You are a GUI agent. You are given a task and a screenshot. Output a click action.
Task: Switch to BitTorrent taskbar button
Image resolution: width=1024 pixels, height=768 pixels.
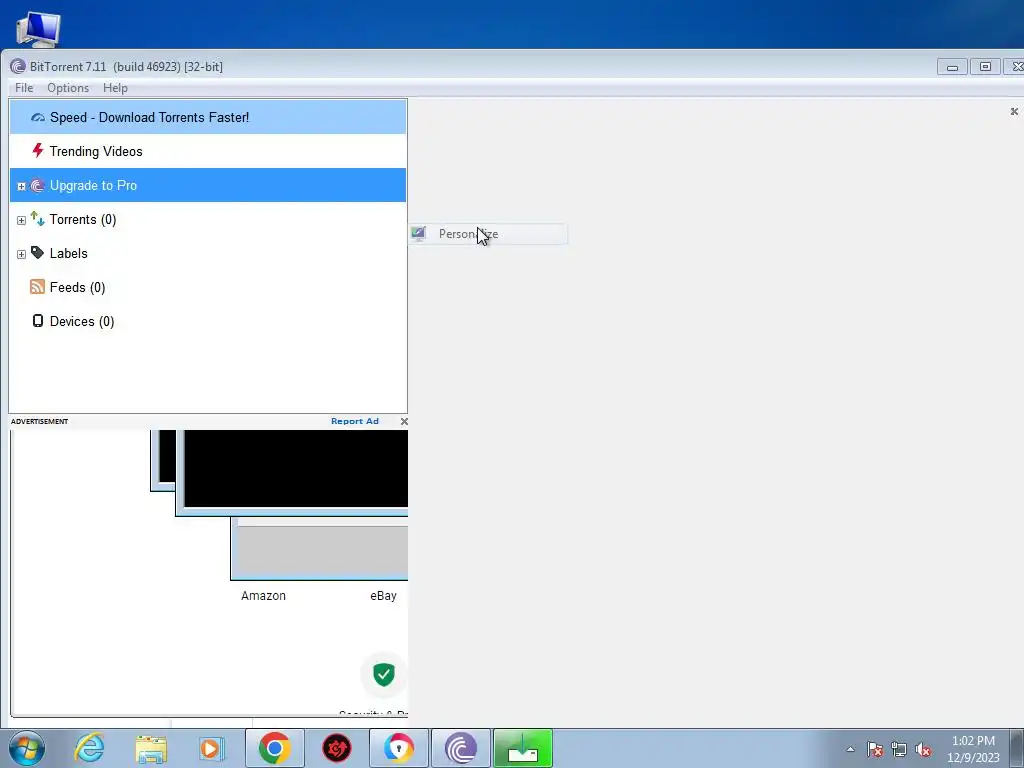(461, 748)
